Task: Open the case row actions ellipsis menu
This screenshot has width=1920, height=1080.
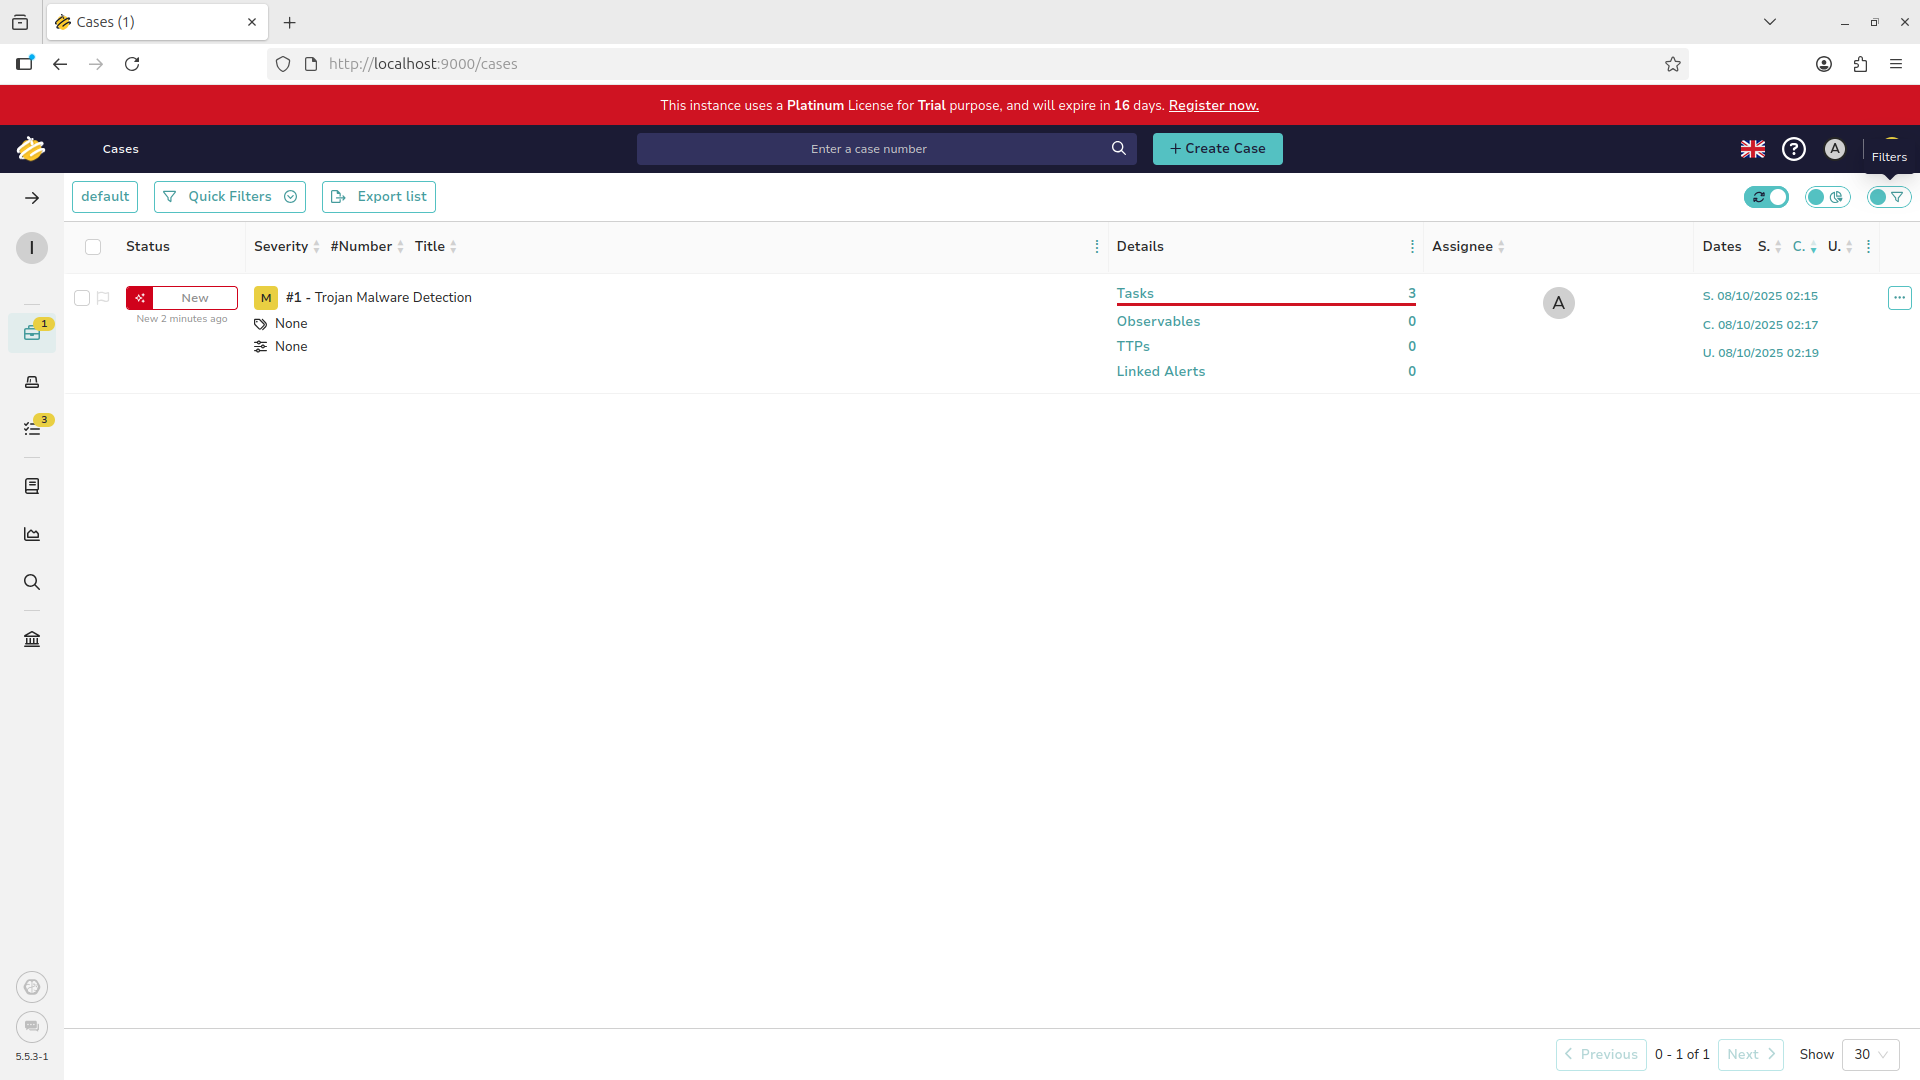Action: pyautogui.click(x=1899, y=298)
